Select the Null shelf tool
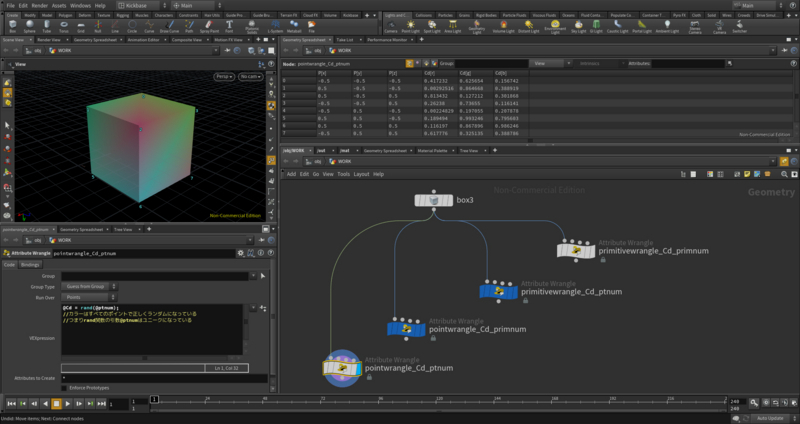The height and width of the screenshot is (424, 800). pos(98,26)
